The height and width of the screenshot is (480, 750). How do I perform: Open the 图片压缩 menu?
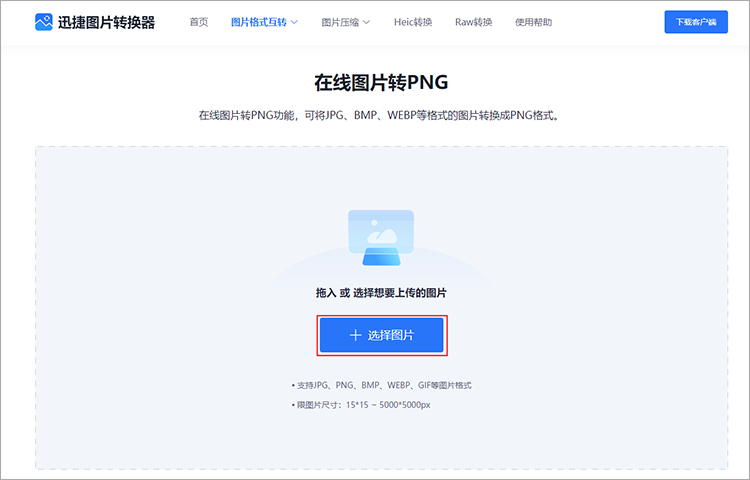[340, 22]
